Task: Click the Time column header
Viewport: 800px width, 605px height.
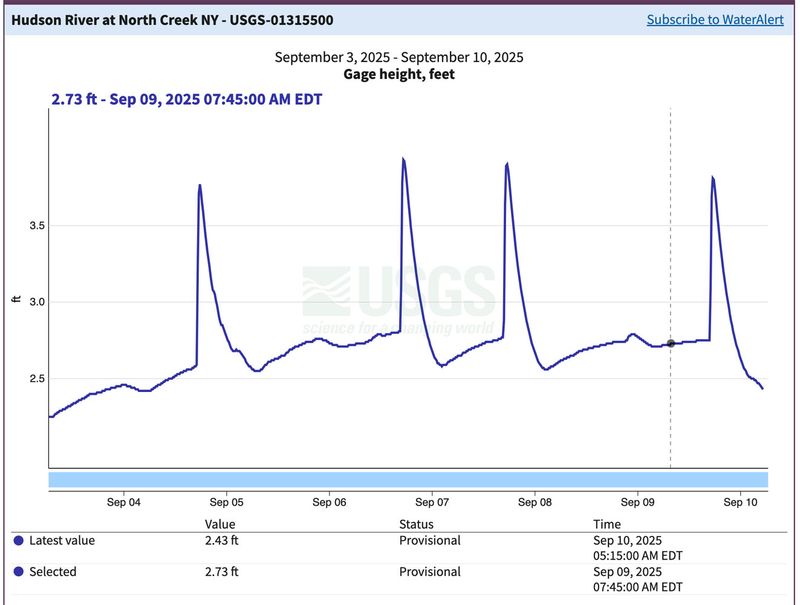Action: tap(607, 524)
